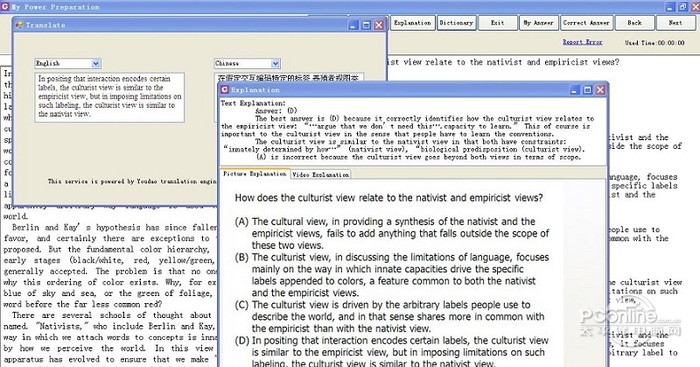Open the Dictionary tool
The width and height of the screenshot is (700, 367).
pos(456,23)
